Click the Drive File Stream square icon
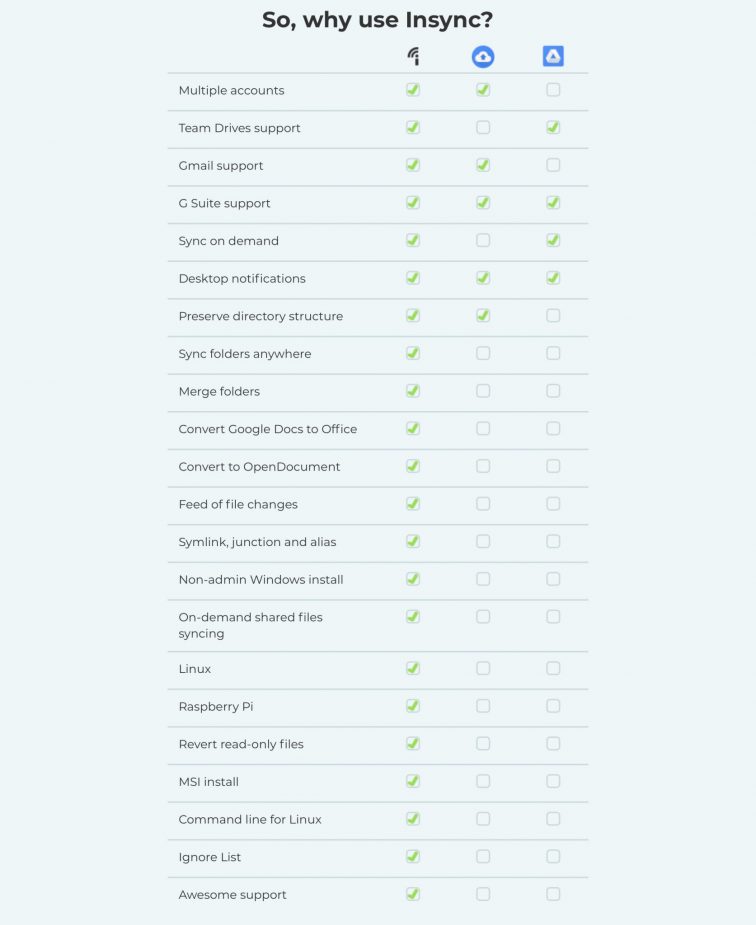The image size is (756, 925). click(x=553, y=57)
